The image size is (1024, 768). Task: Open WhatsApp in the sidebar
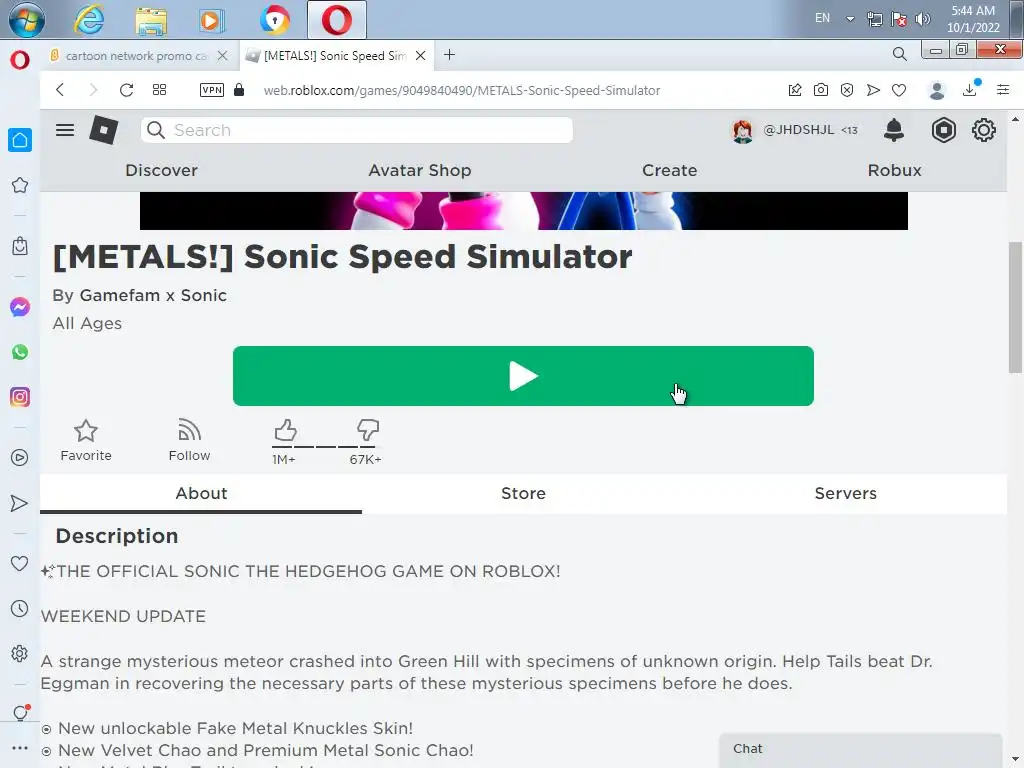point(20,352)
